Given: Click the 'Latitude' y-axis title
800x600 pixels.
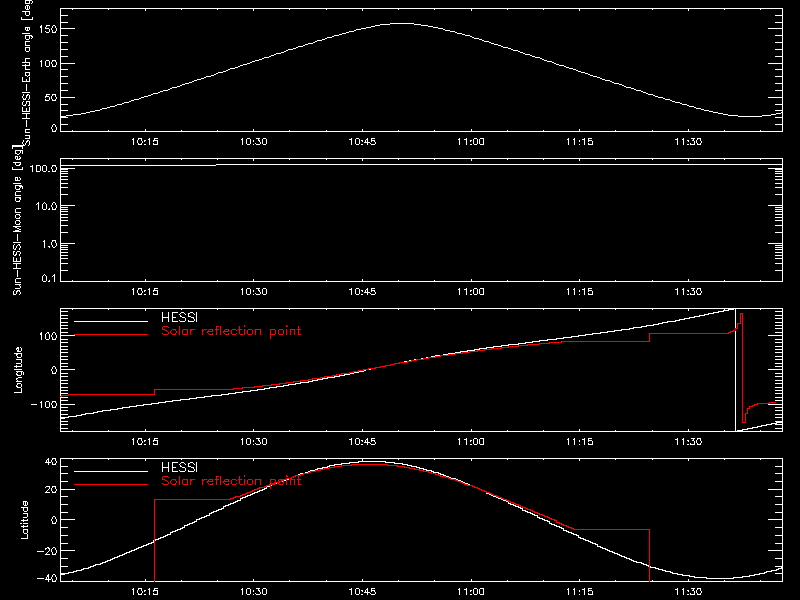Looking at the screenshot, I should 24,520.
